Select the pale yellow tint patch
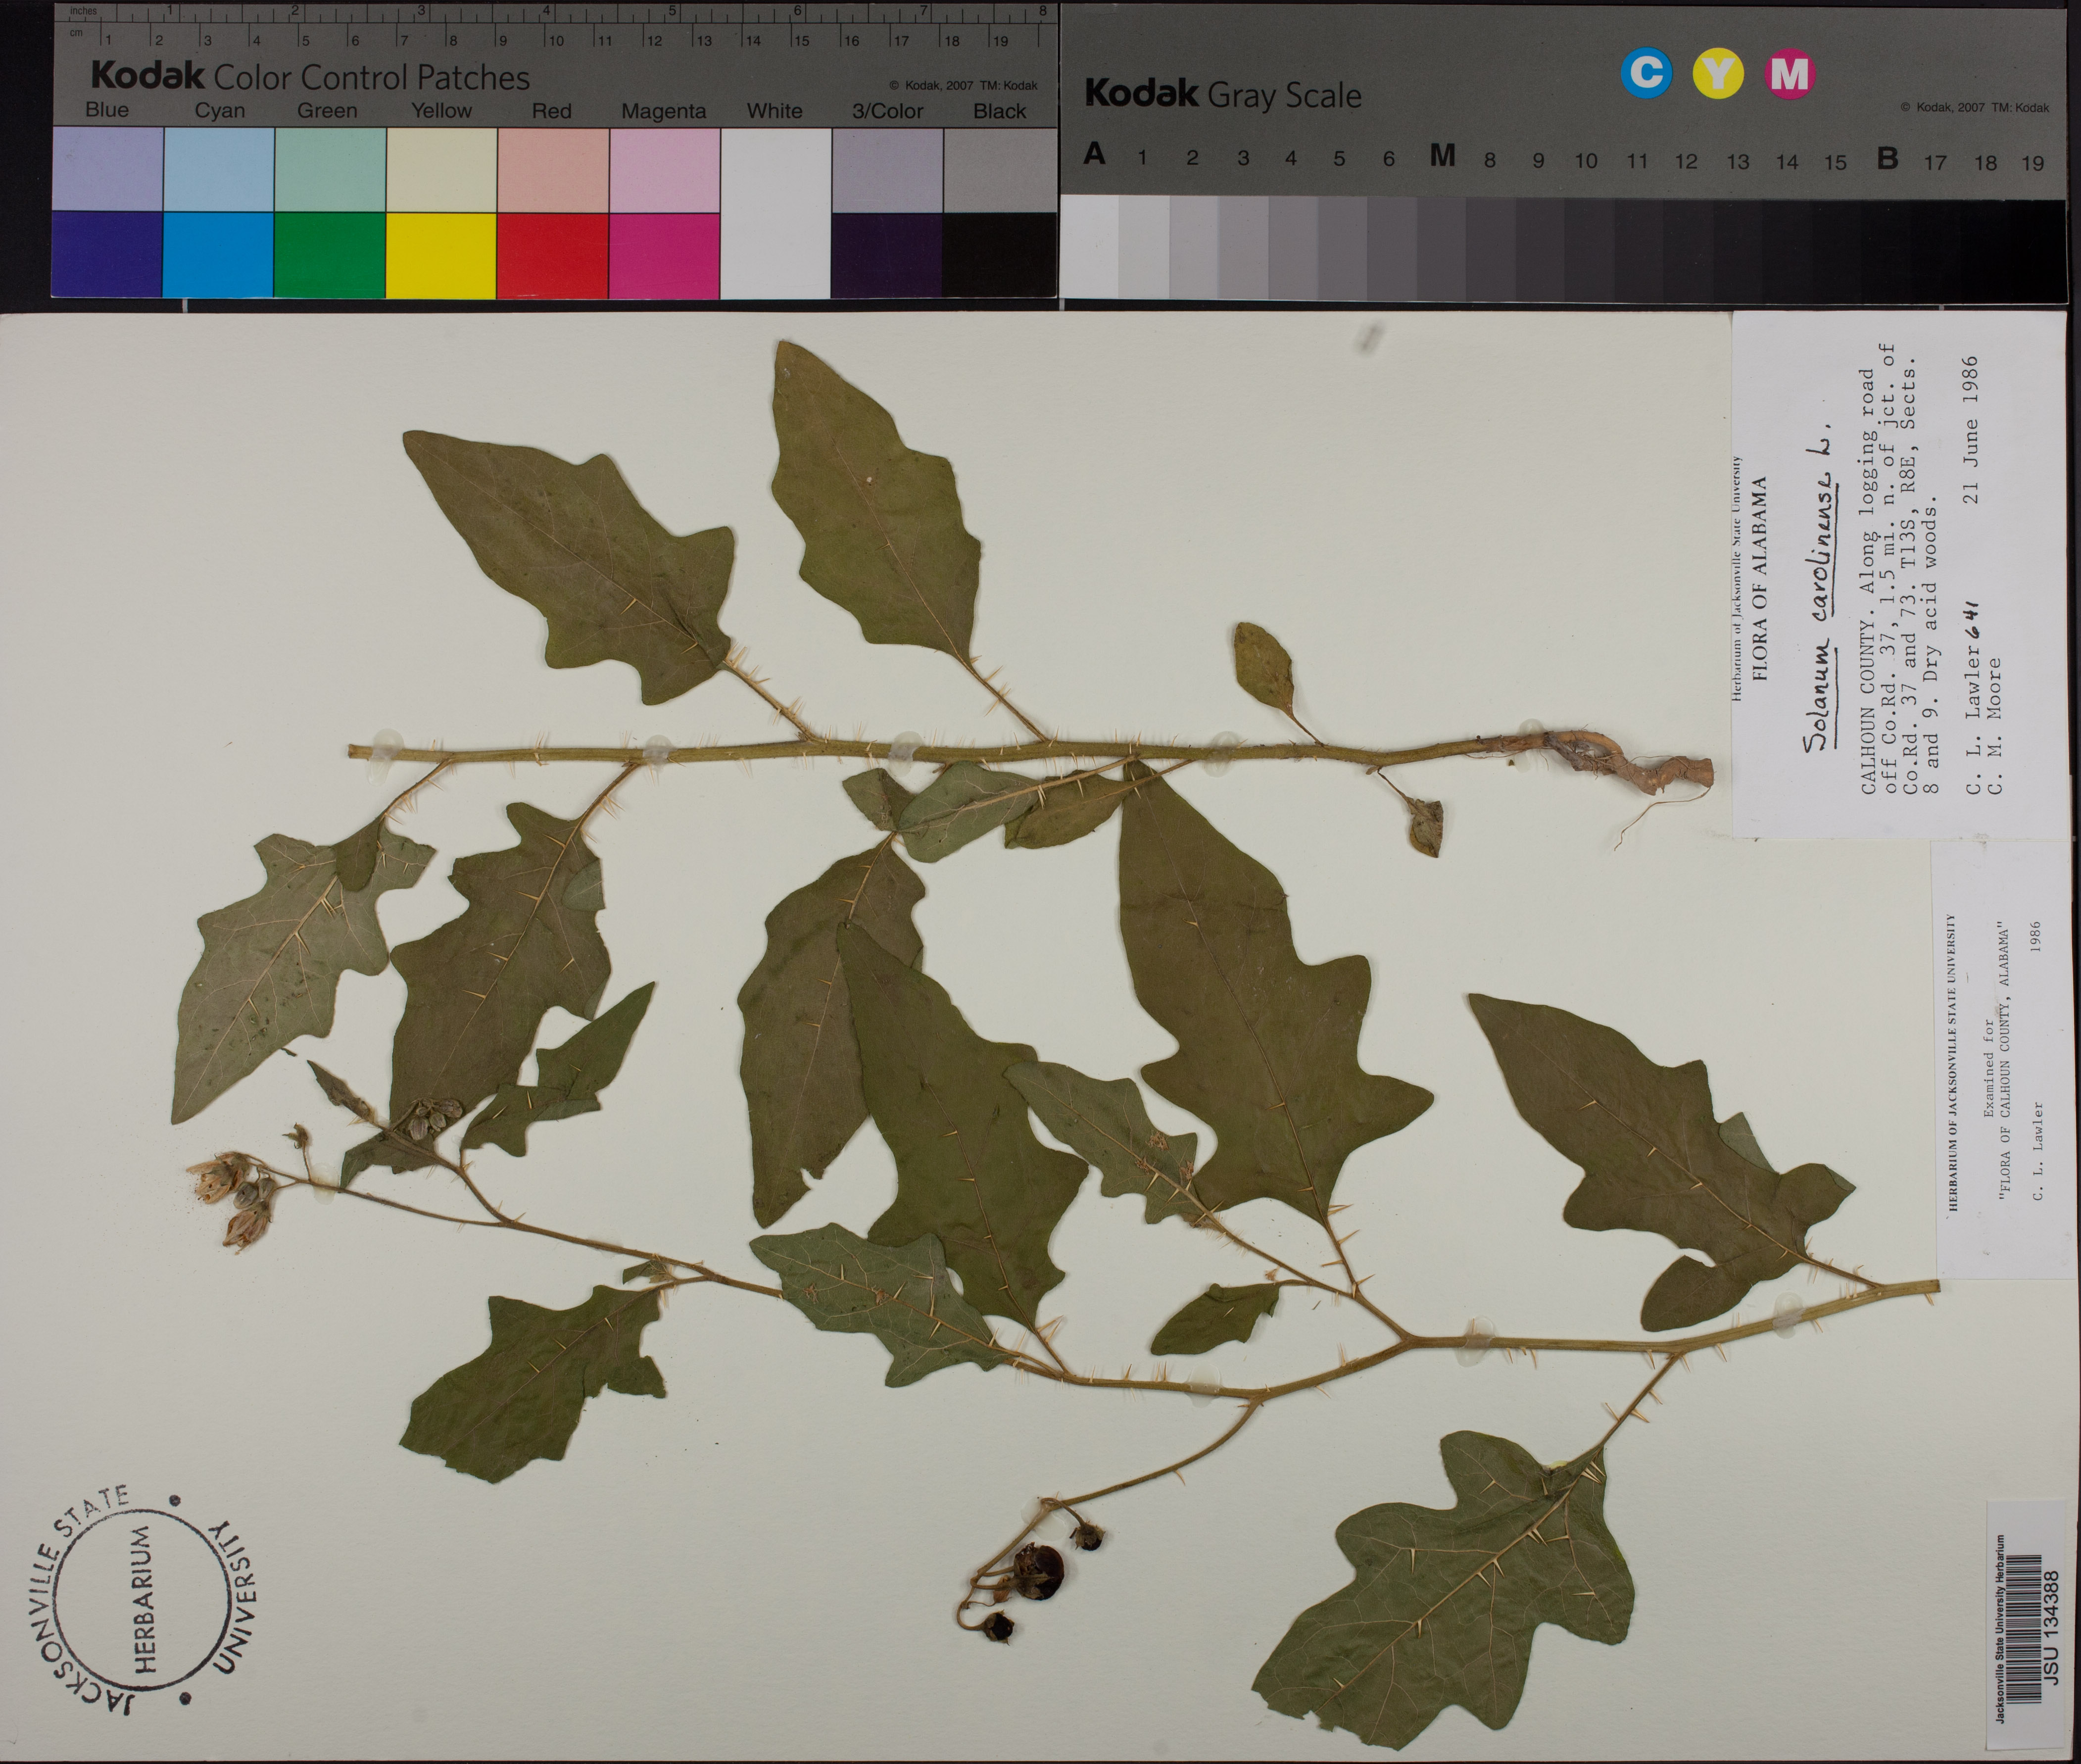The image size is (2081, 1764). coord(441,169)
